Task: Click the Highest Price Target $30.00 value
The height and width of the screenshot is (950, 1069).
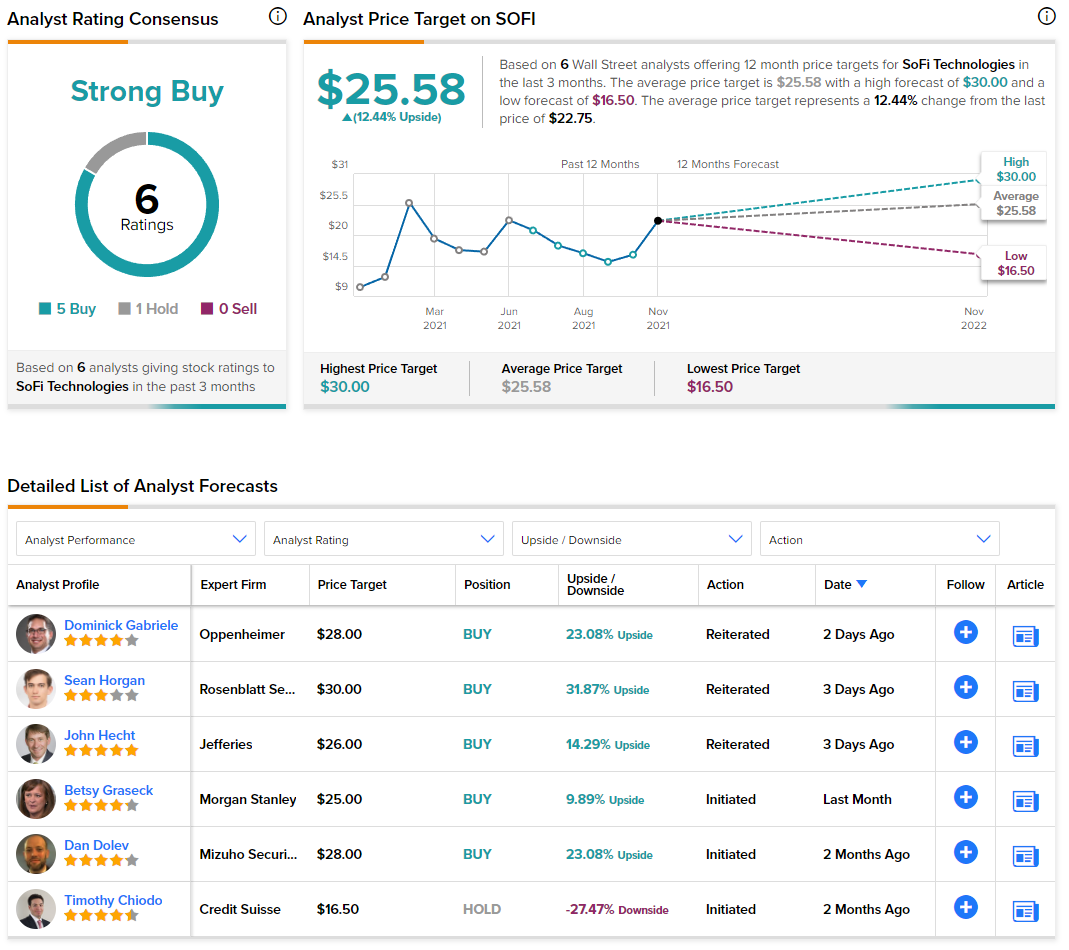Action: [345, 387]
